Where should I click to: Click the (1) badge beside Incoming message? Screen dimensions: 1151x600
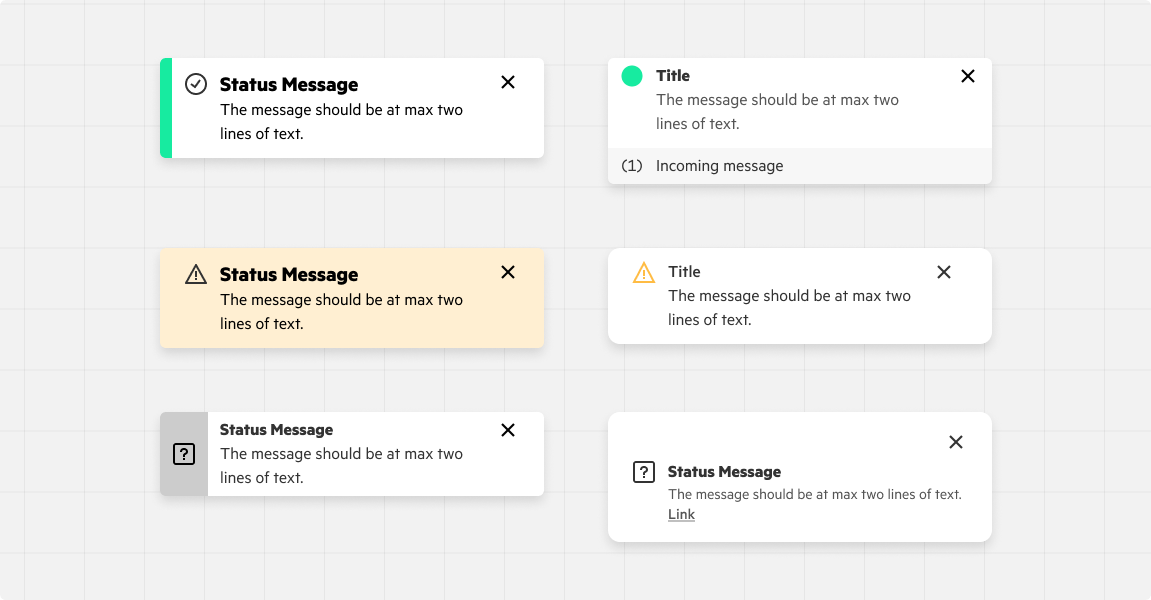(631, 166)
